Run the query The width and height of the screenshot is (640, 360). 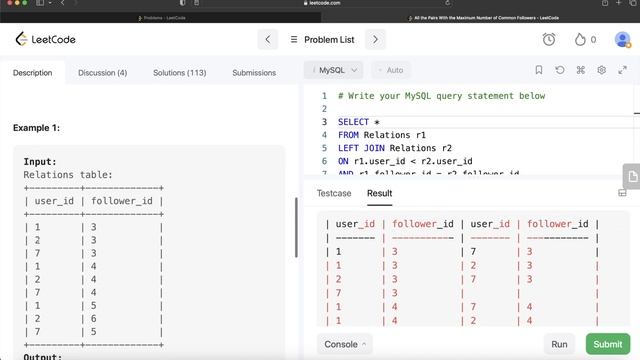[x=559, y=344]
